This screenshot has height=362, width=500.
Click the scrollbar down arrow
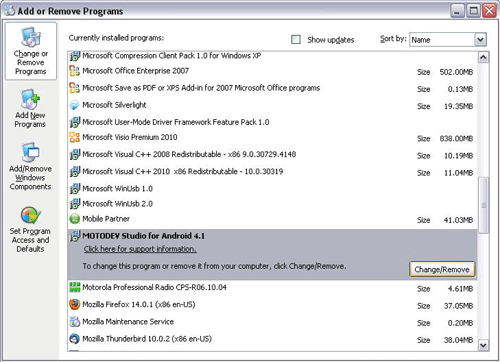[483, 345]
